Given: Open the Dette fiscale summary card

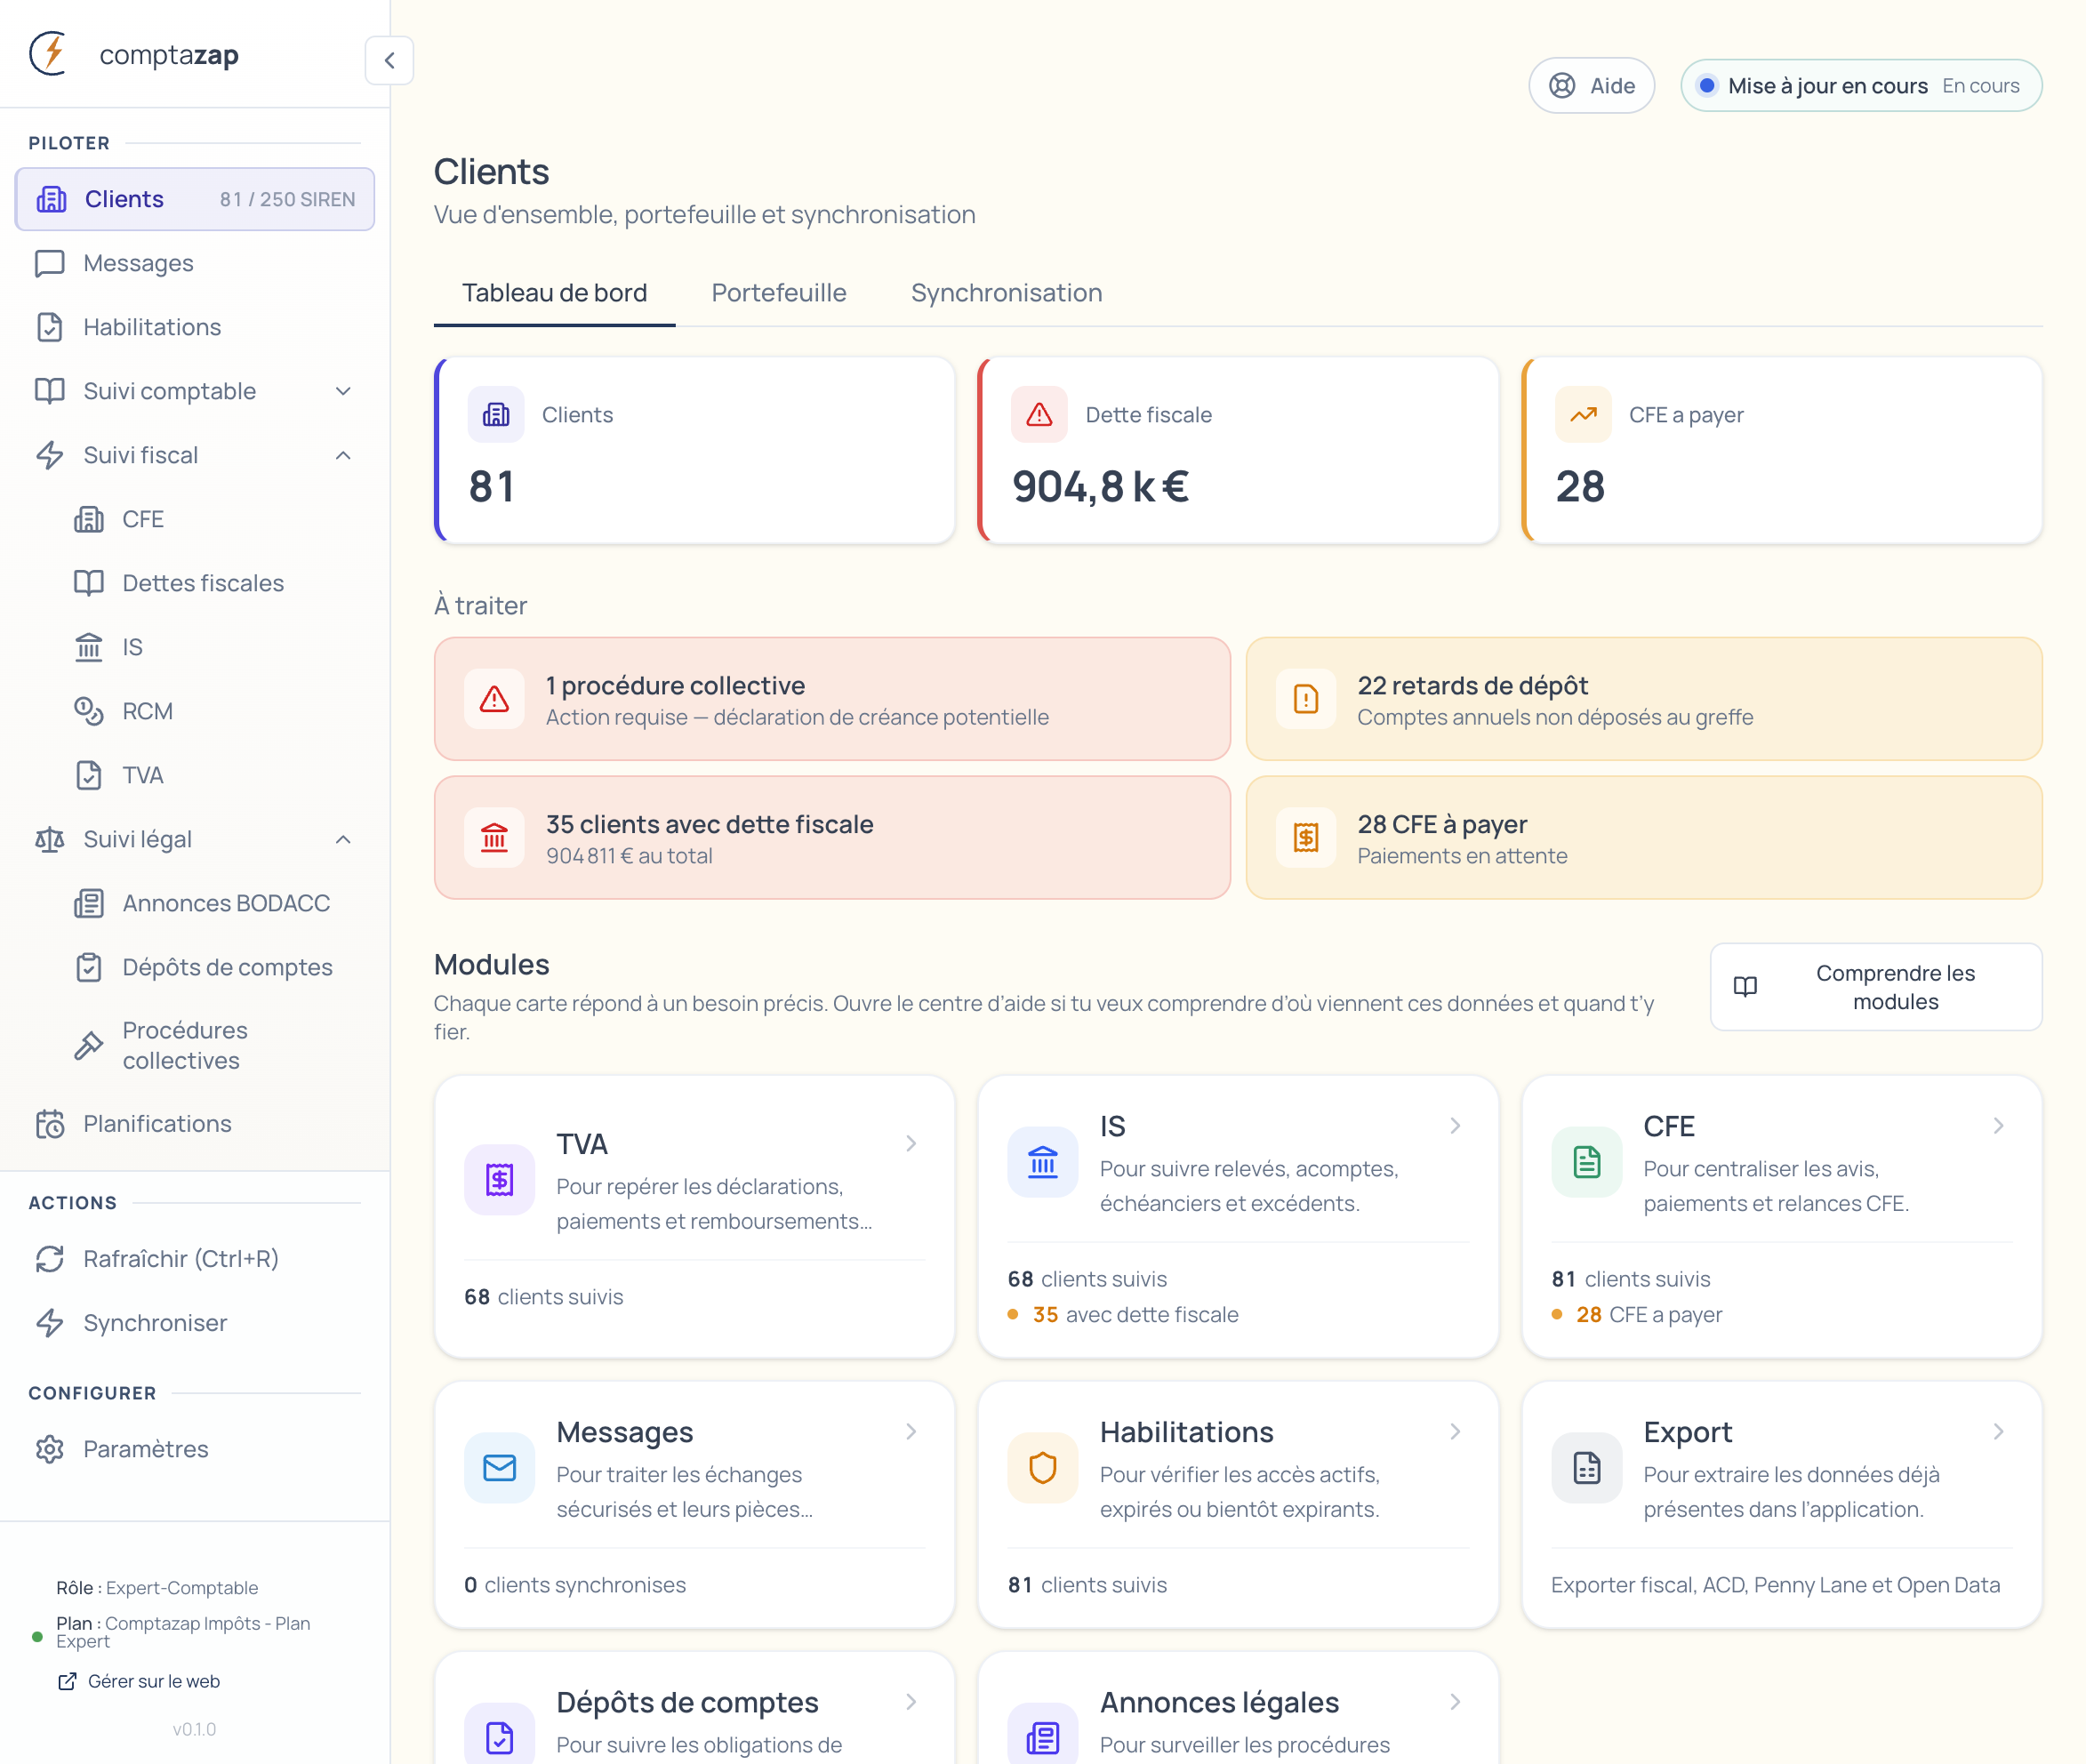Looking at the screenshot, I should 1239,450.
